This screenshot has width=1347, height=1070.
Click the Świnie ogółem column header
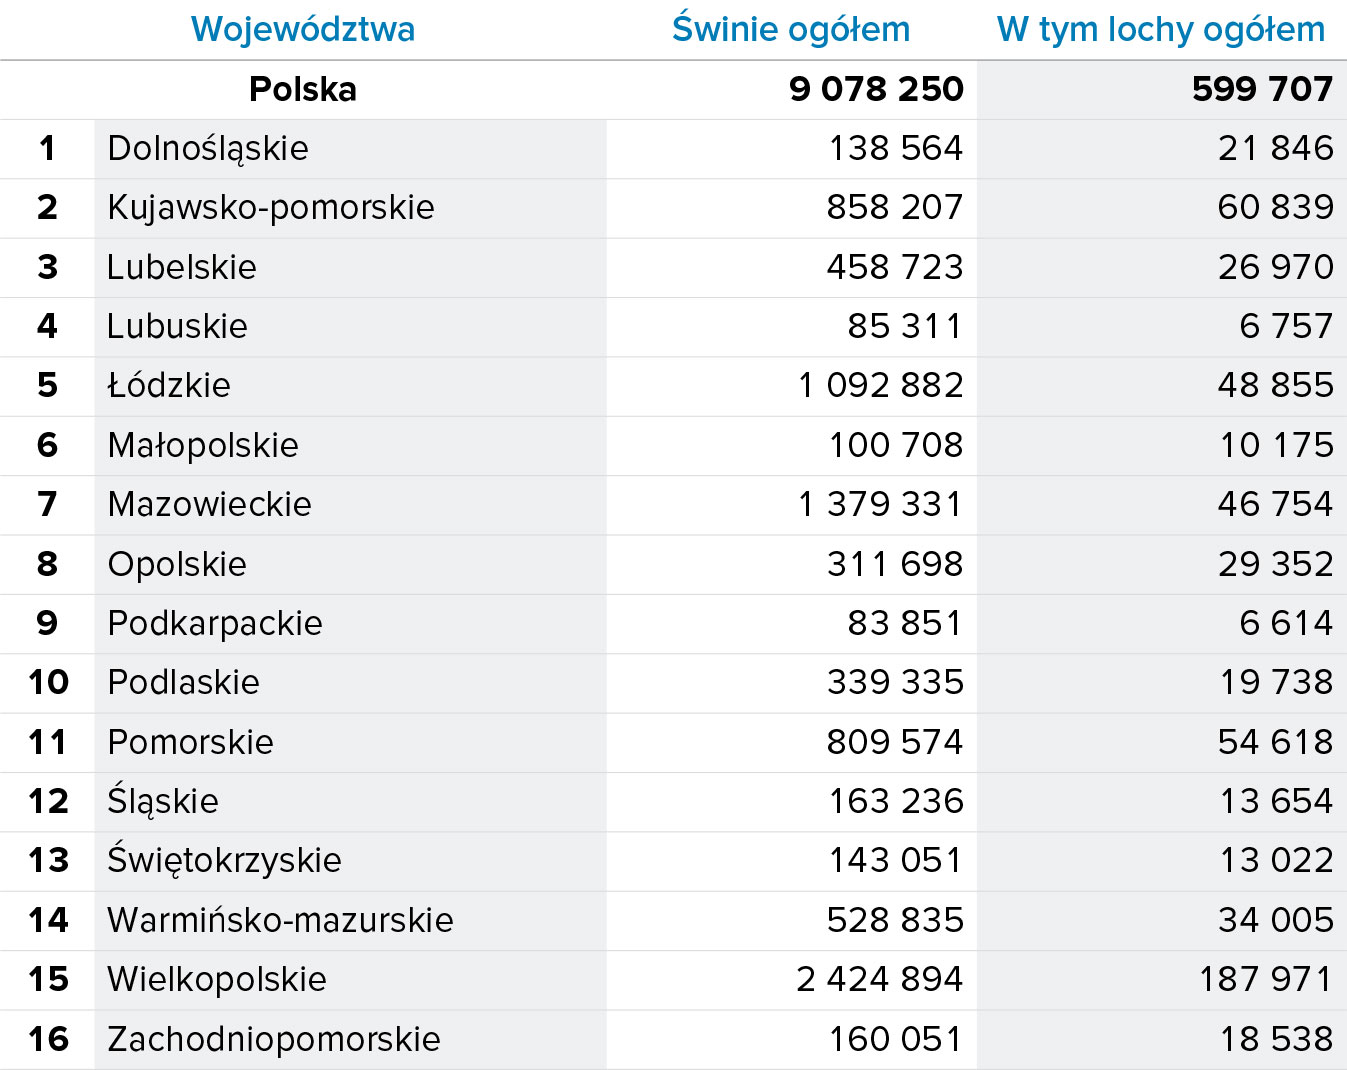791,29
